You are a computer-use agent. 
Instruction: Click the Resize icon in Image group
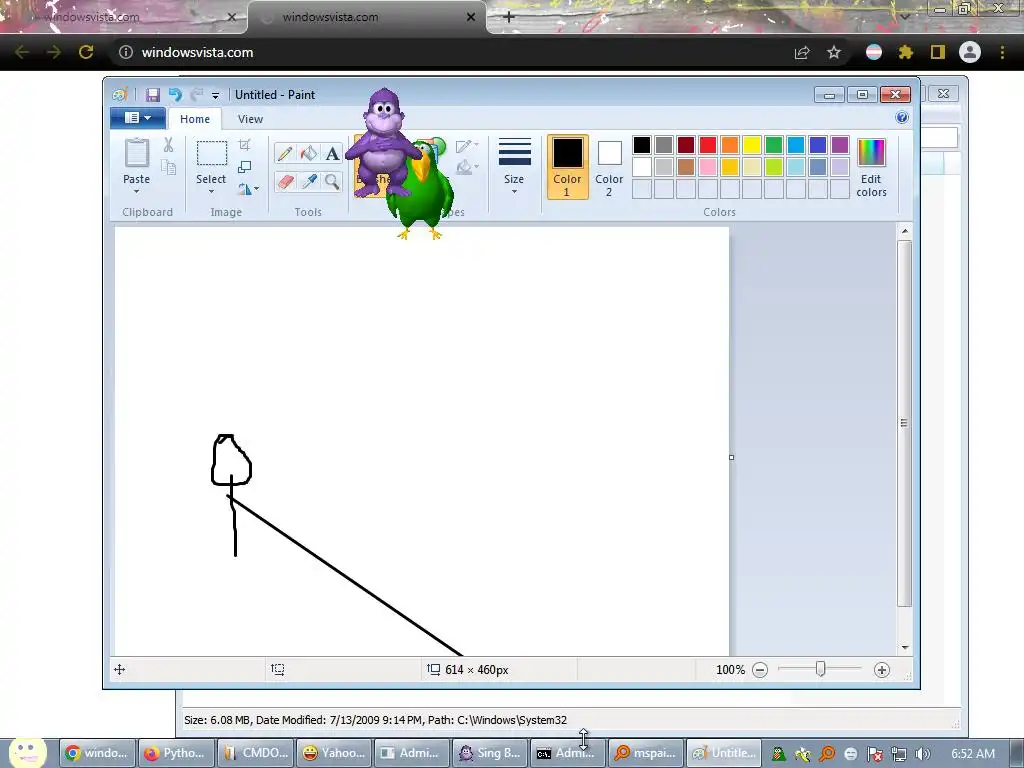click(244, 167)
